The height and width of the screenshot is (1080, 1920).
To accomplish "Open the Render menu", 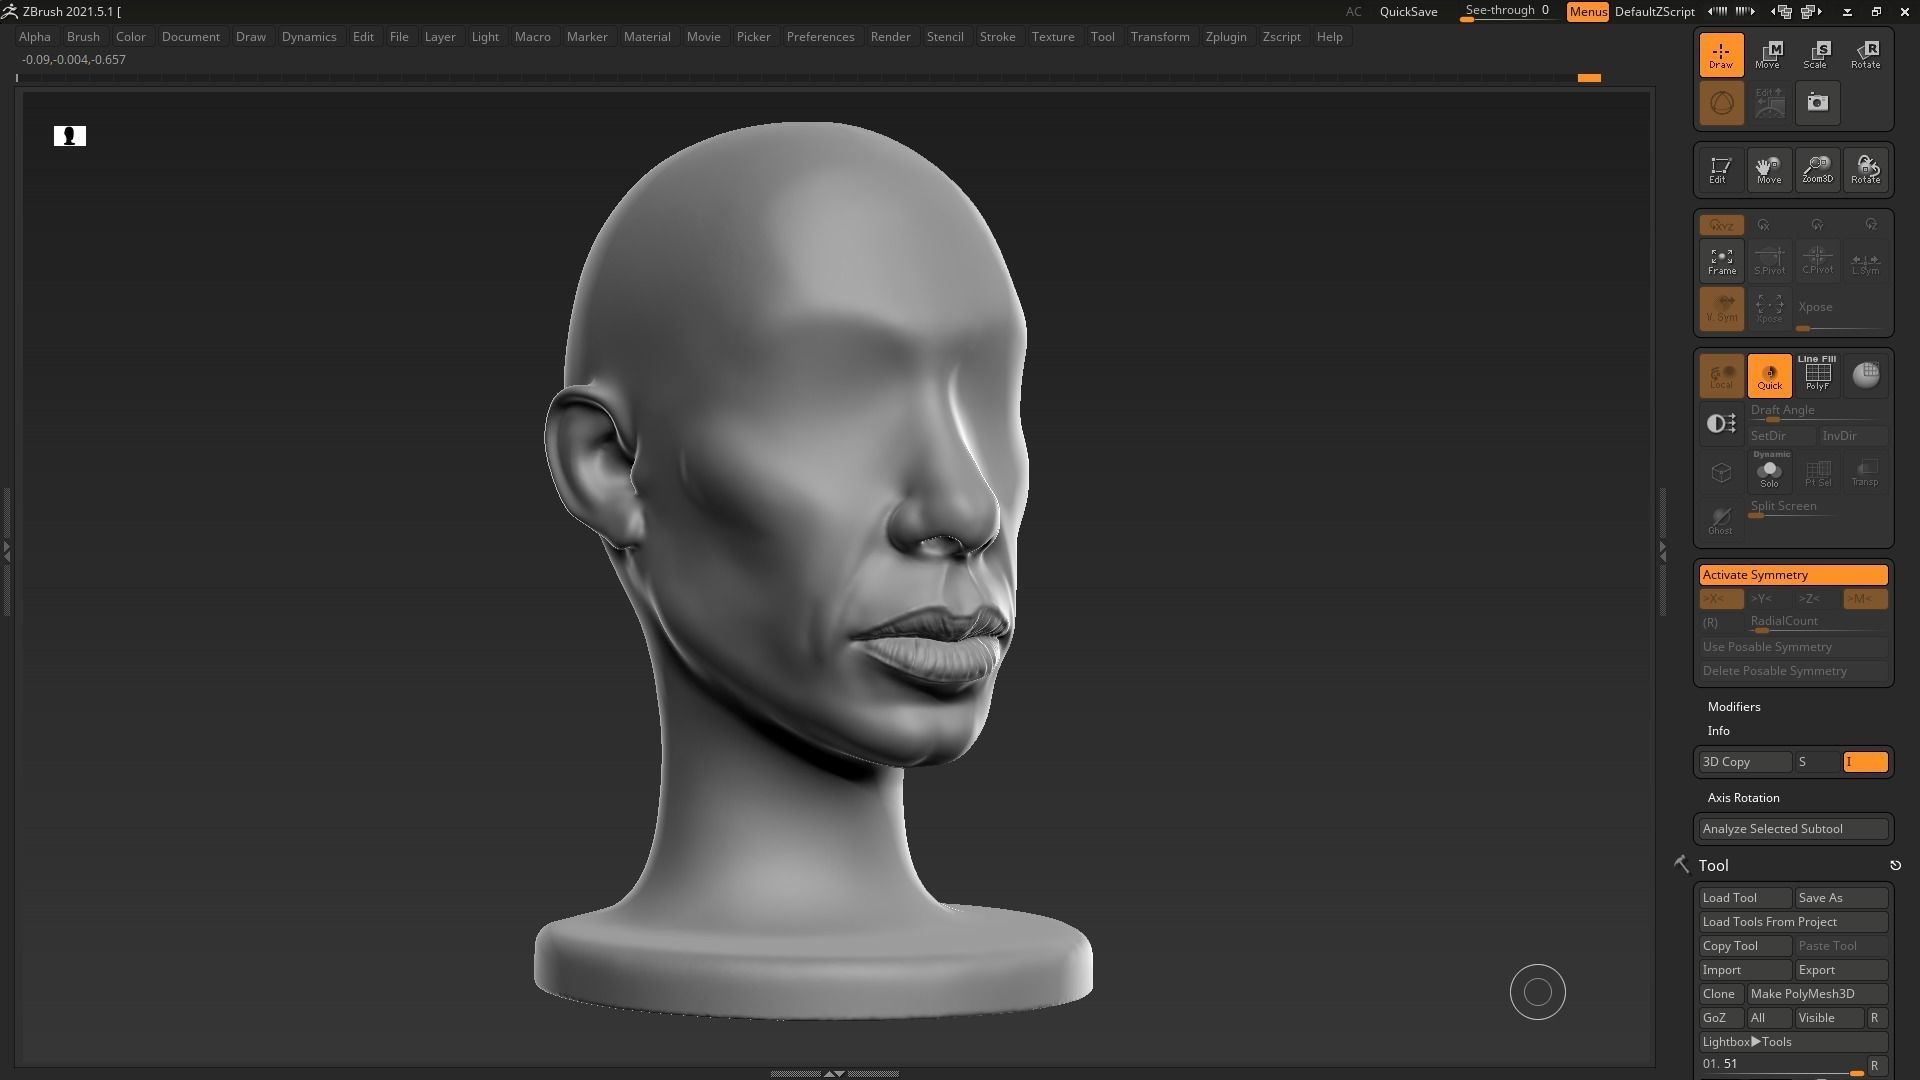I will pyautogui.click(x=890, y=37).
